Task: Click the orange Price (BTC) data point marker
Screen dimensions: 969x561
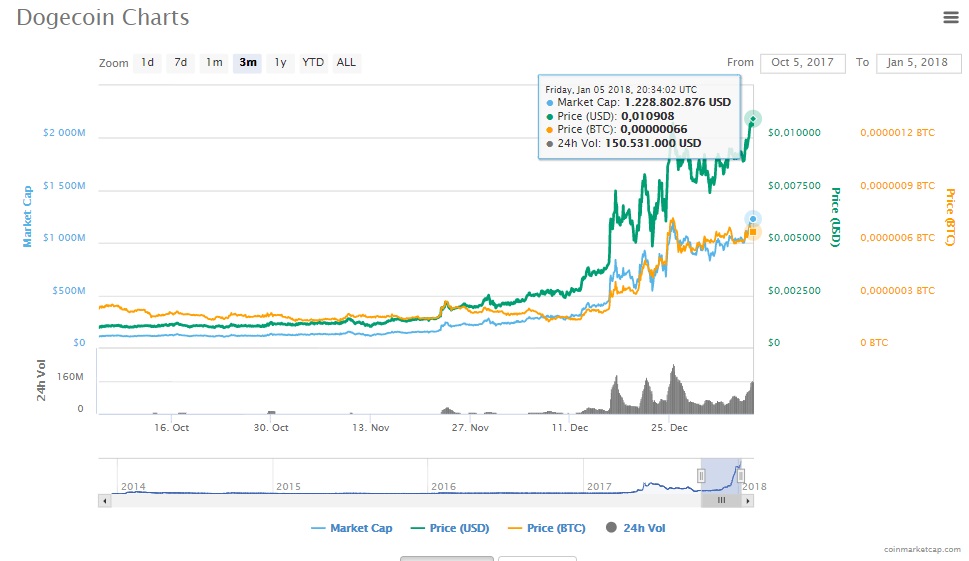Action: (753, 232)
